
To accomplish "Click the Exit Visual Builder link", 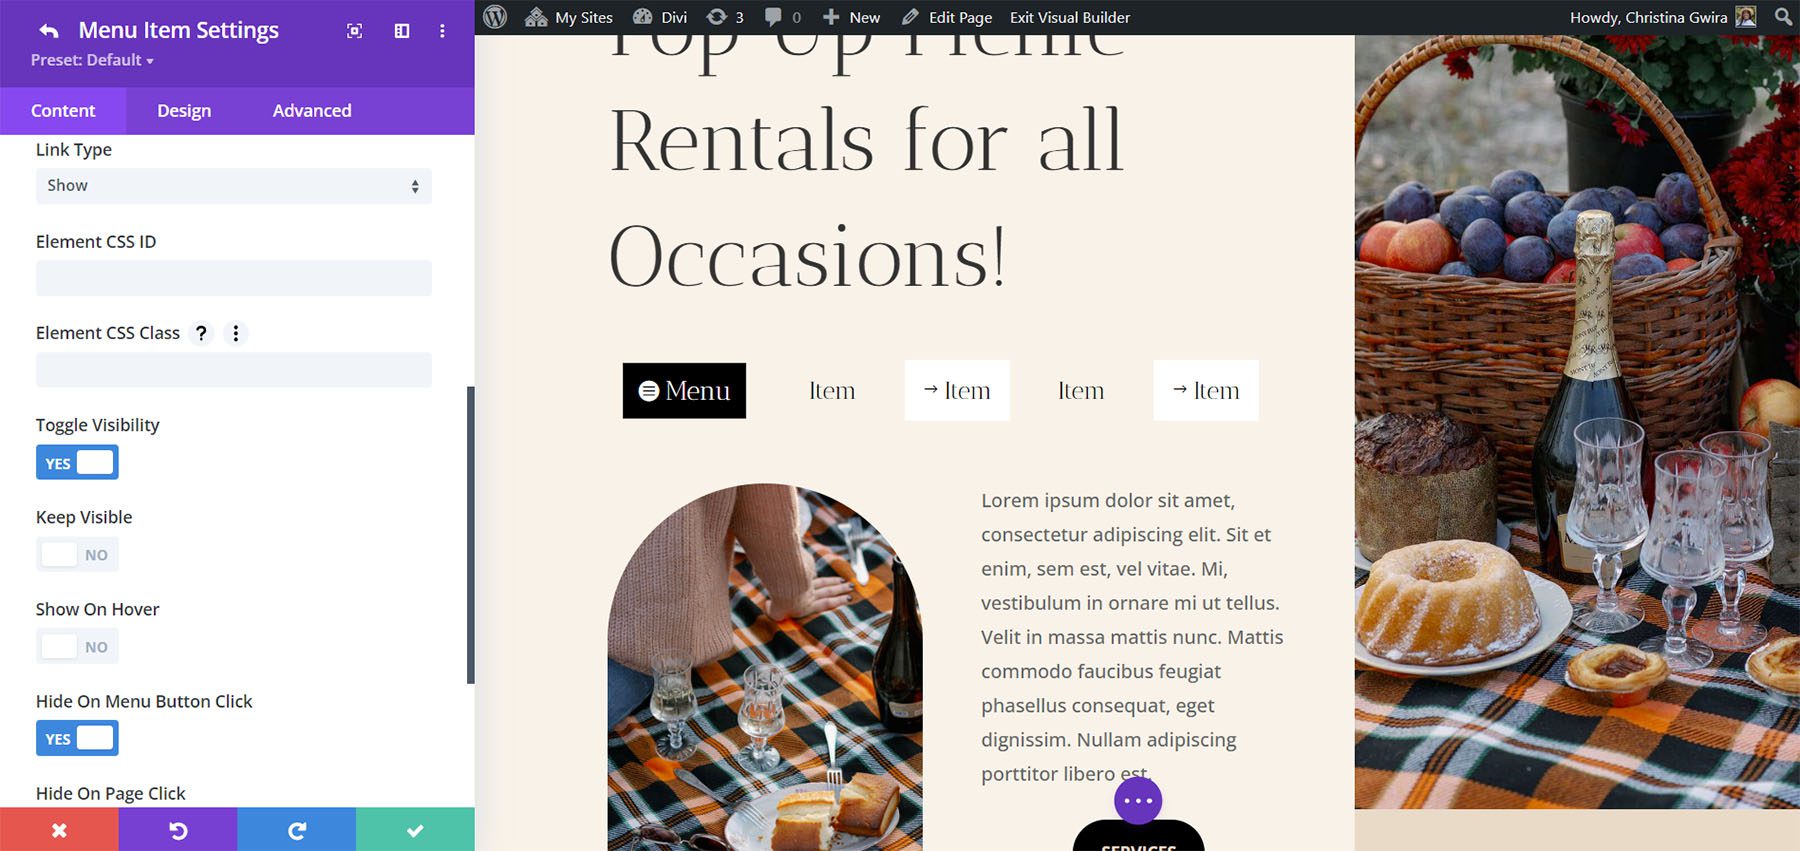I will point(1070,17).
